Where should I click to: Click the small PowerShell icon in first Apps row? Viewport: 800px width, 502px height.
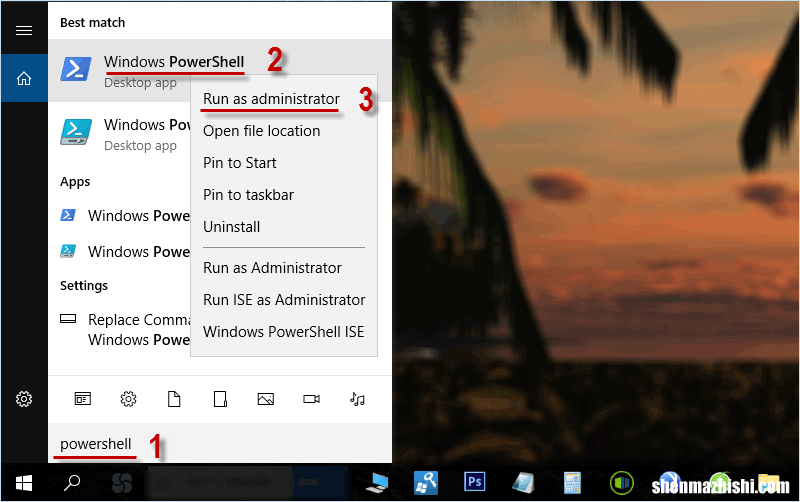pos(68,215)
